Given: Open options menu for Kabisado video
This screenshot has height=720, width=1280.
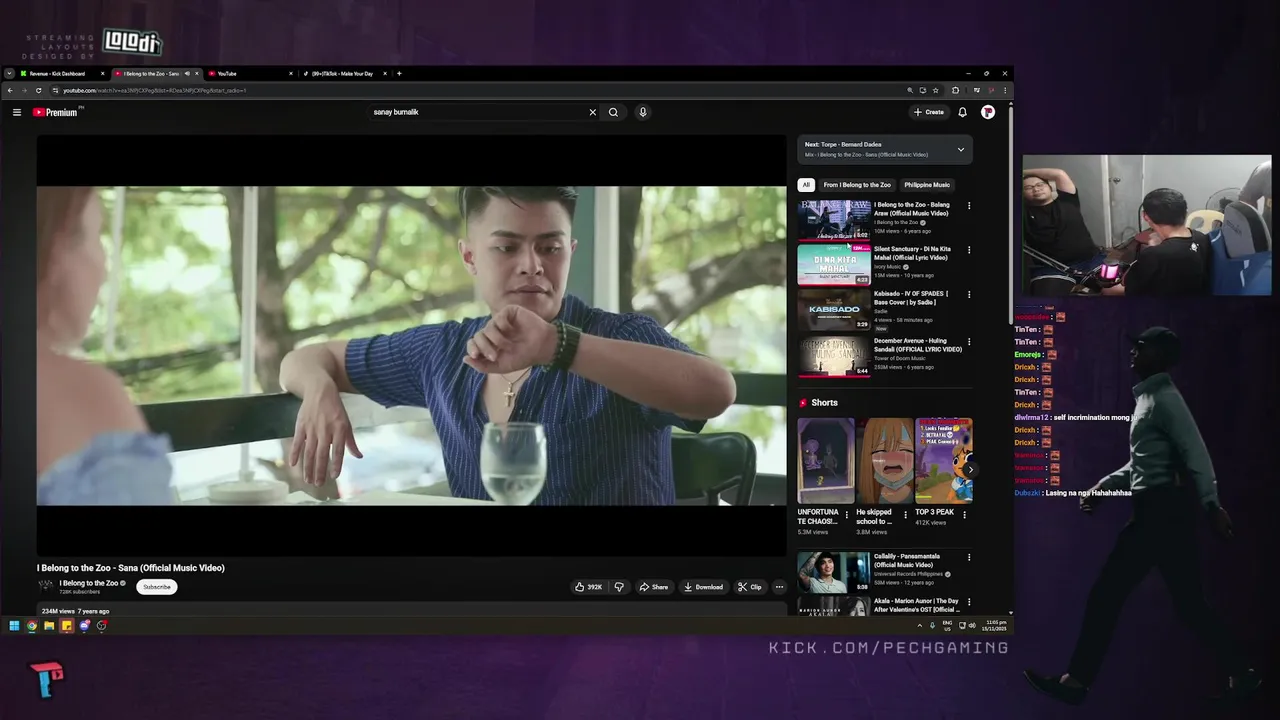Looking at the screenshot, I should [968, 295].
